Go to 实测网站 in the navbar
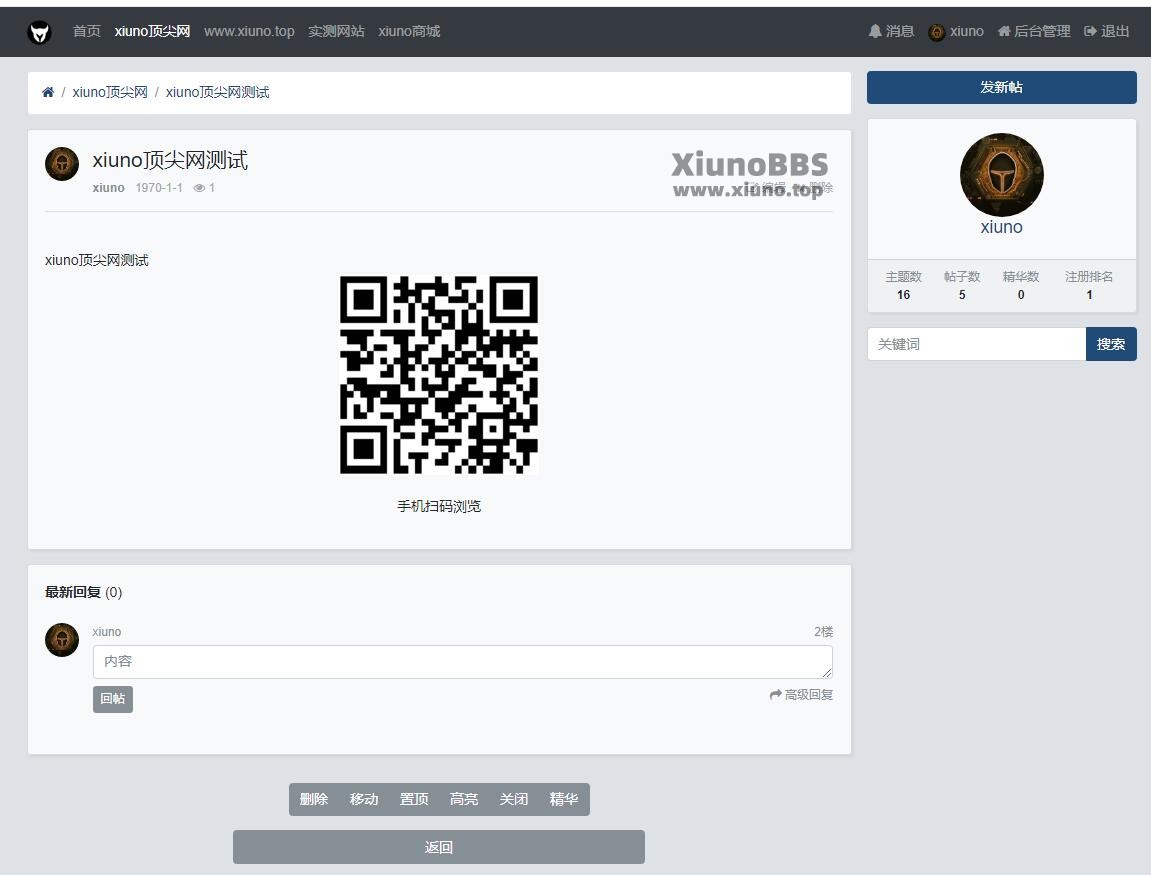1151x875 pixels. point(336,31)
